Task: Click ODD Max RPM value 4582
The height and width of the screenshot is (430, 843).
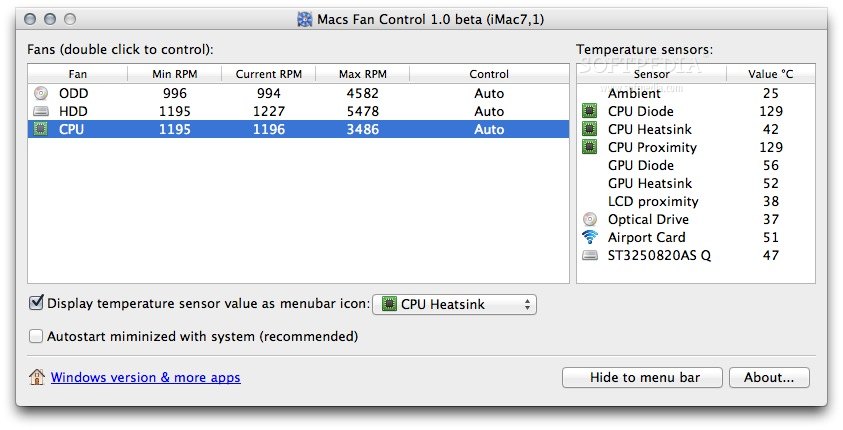Action: coord(363,94)
